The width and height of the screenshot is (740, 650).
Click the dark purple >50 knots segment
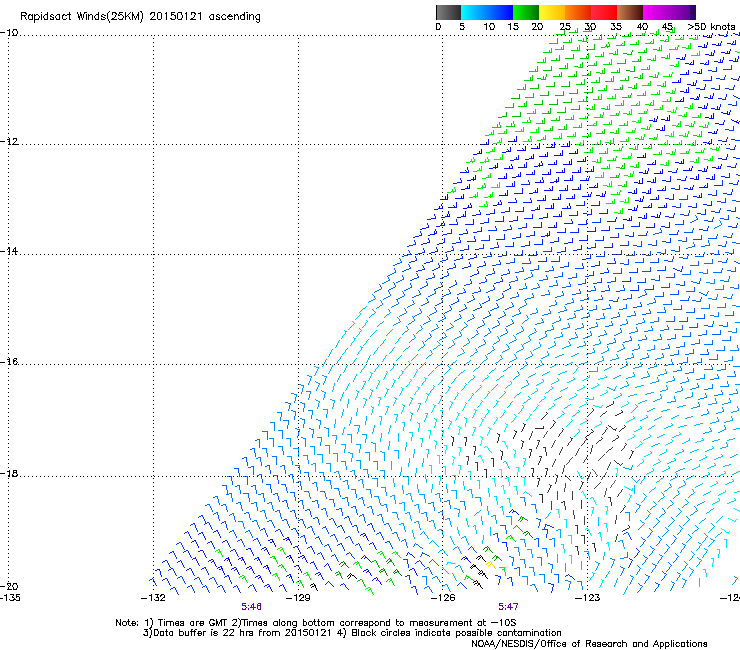click(x=693, y=12)
